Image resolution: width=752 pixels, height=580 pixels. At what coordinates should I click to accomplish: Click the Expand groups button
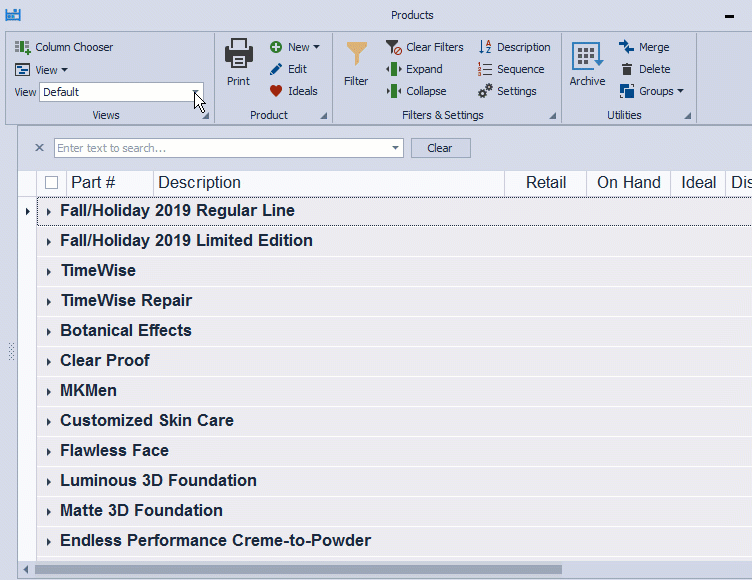point(414,69)
